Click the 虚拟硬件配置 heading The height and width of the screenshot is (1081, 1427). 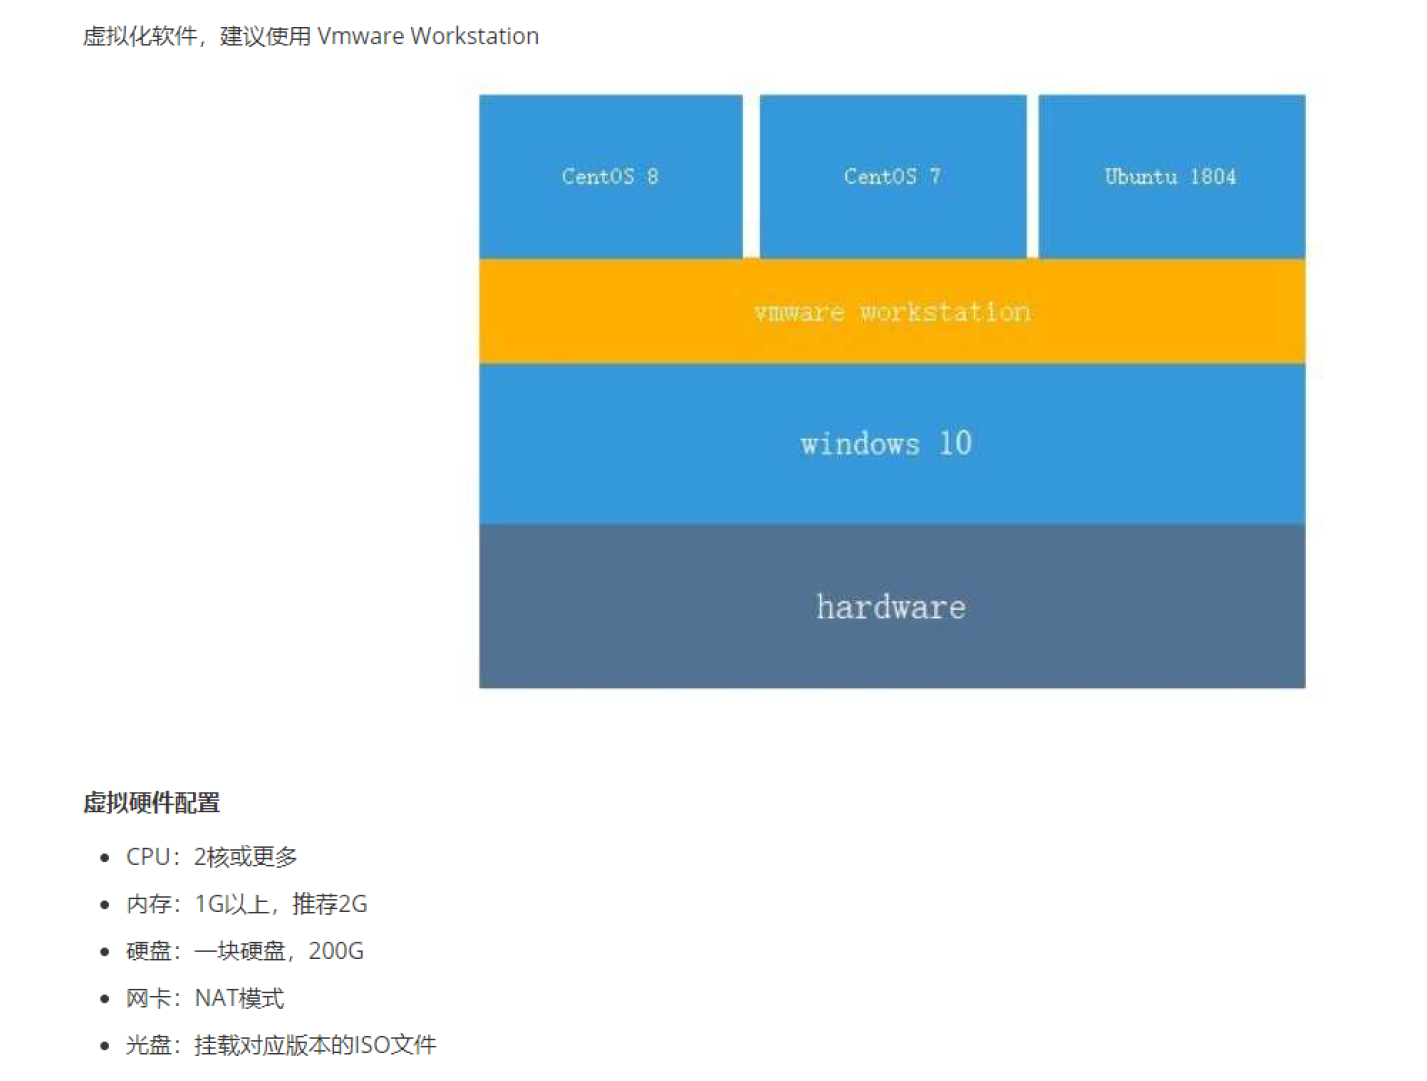152,803
